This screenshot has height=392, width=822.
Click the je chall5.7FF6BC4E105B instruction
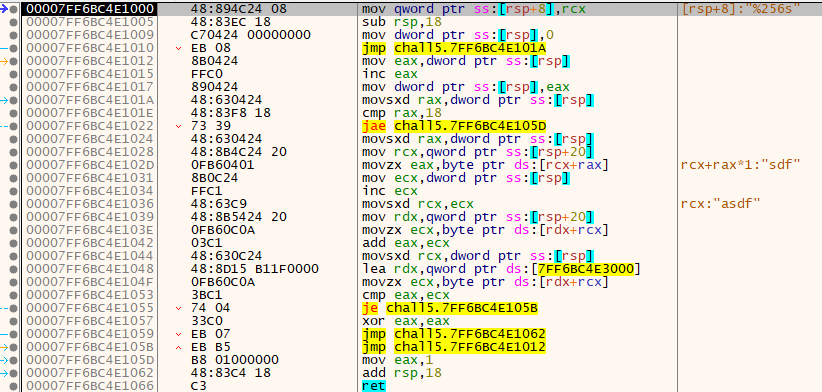pos(450,308)
